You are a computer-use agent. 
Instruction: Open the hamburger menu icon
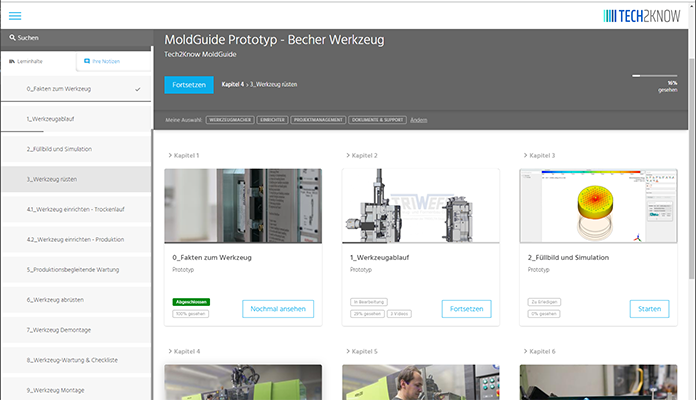pos(15,16)
